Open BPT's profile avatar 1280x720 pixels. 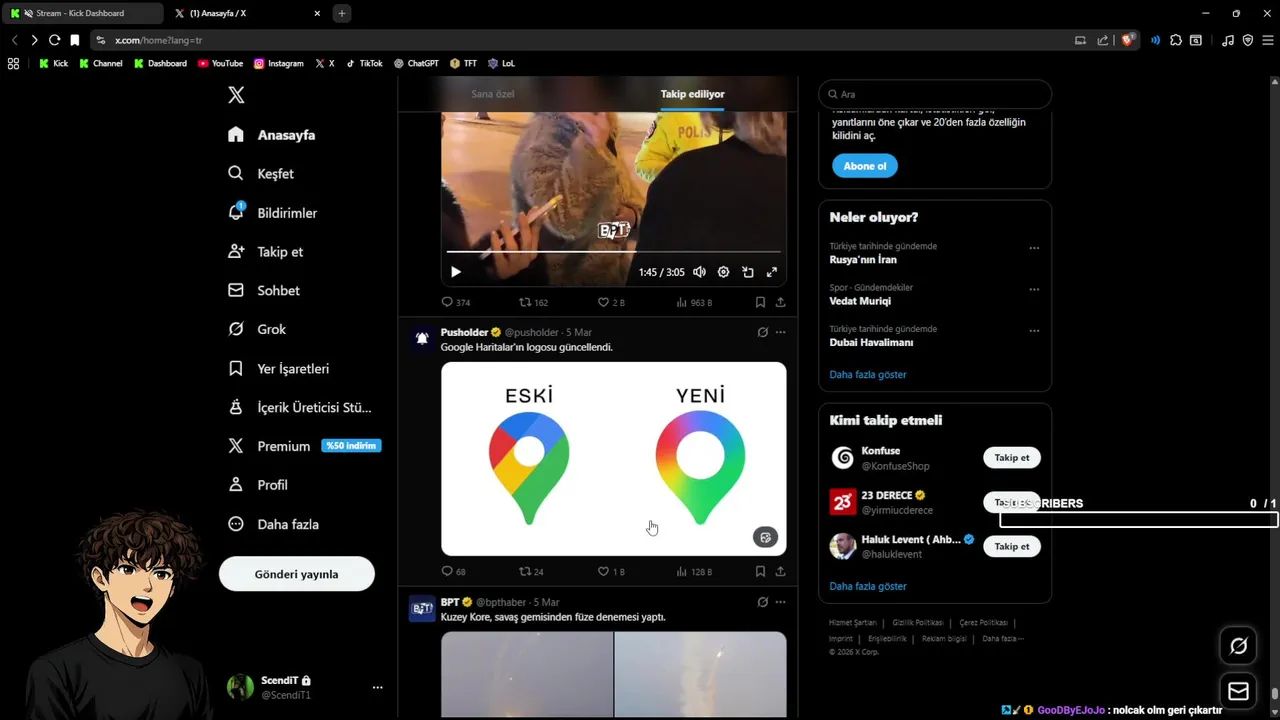pyautogui.click(x=422, y=608)
